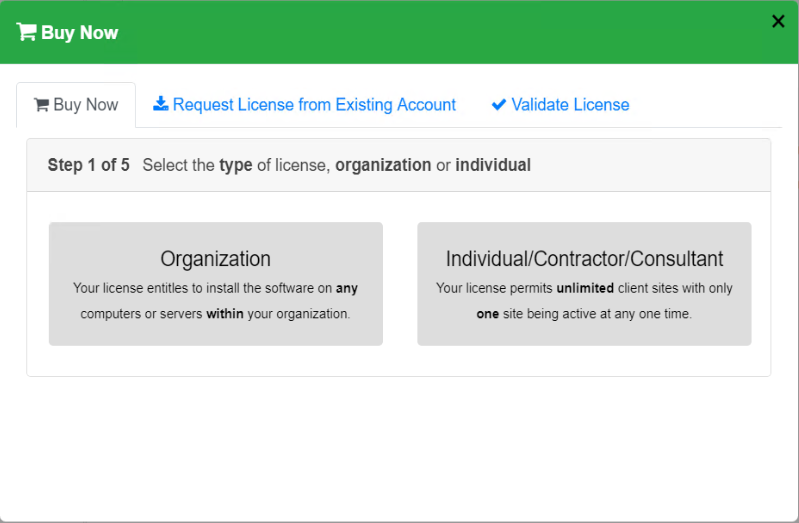
Task: Click the checkmark icon beside Validate License
Action: coord(499,105)
